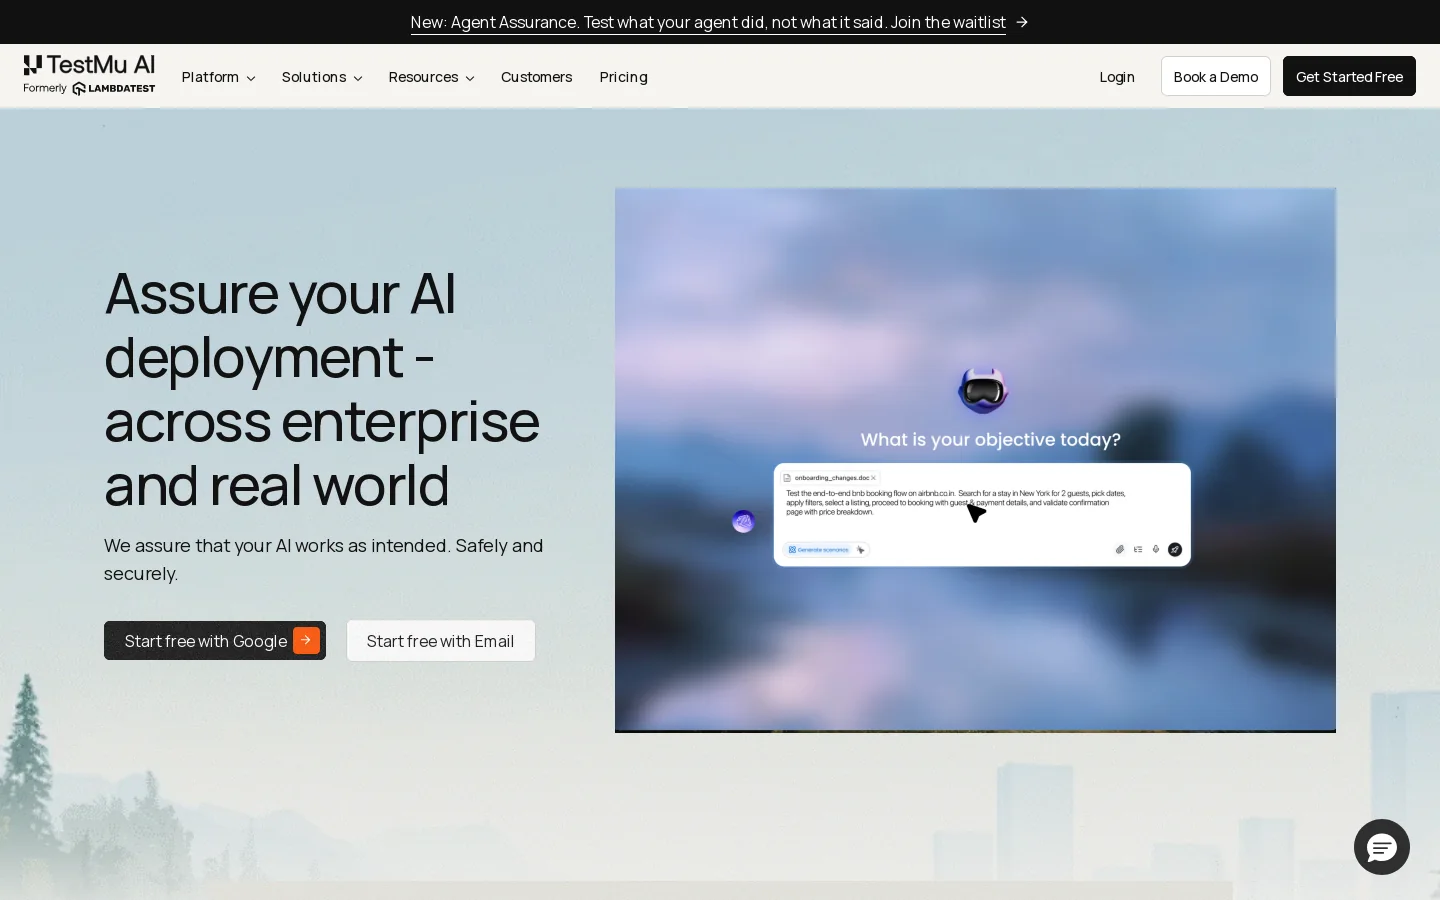
Task: Click Start free with Email
Action: pos(441,641)
